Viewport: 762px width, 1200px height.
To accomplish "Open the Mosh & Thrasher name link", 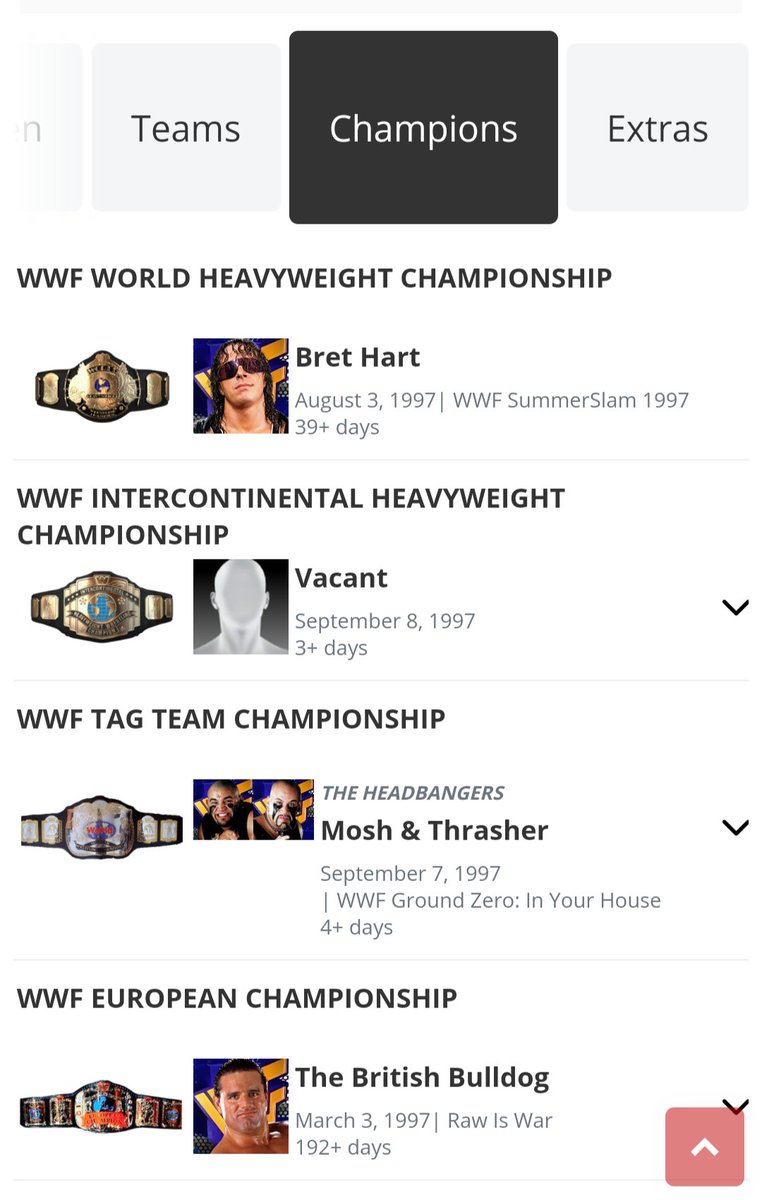I will tap(434, 830).
